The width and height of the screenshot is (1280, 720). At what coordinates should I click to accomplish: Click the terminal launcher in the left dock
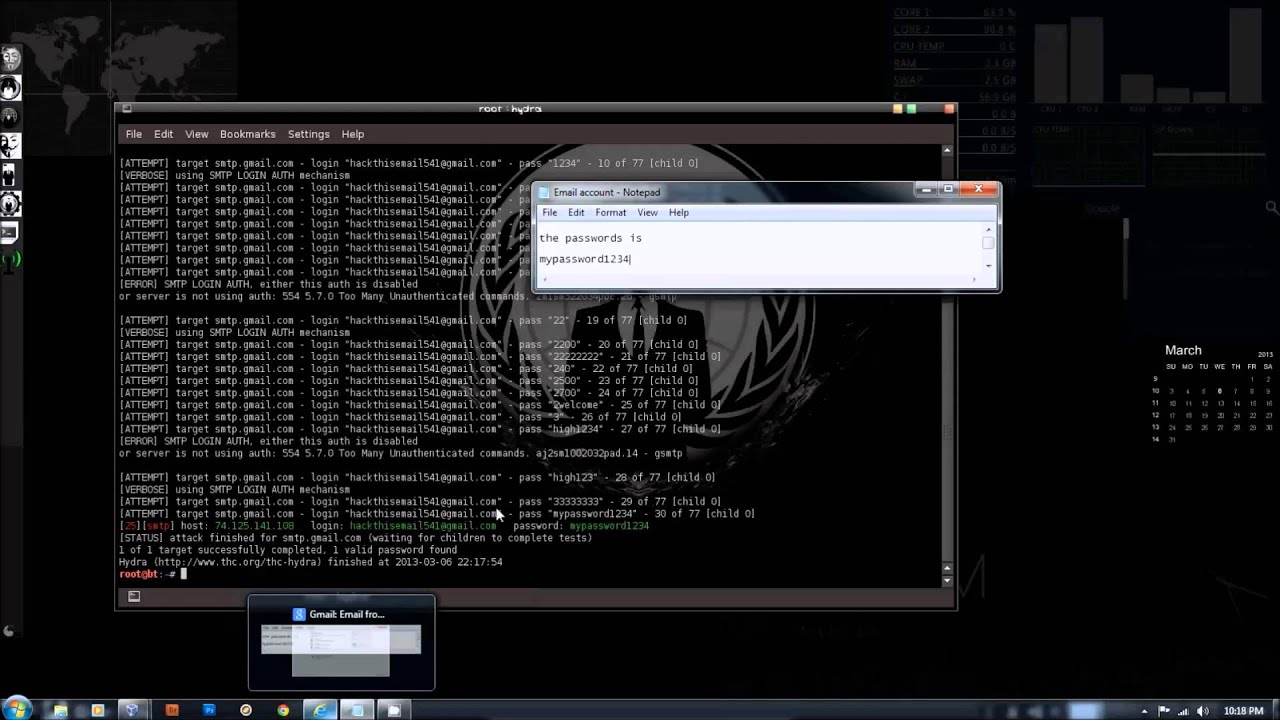coord(9,232)
